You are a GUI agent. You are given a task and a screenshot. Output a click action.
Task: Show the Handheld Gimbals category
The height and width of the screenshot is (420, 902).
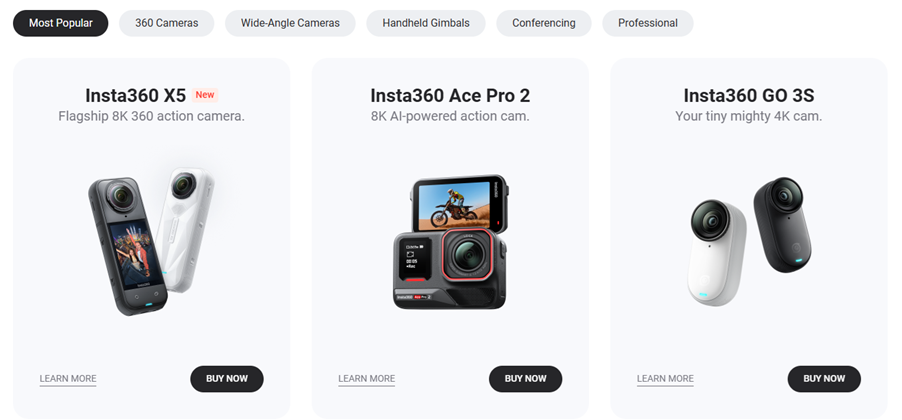click(426, 23)
